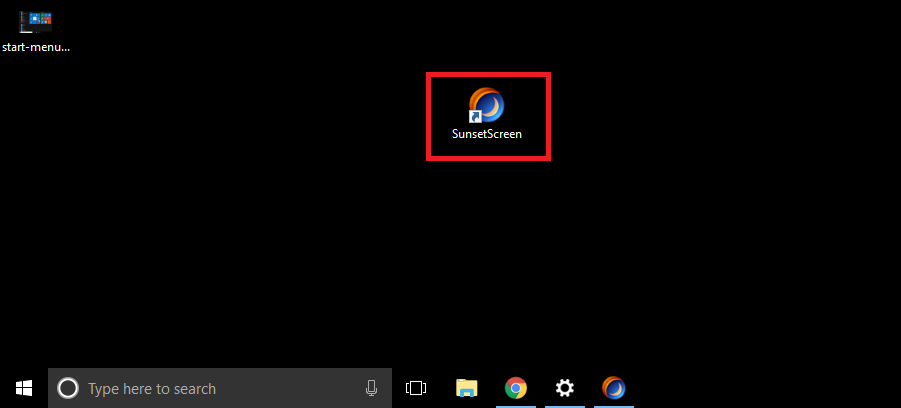Image resolution: width=901 pixels, height=408 pixels.
Task: Click the Task View taskbar icon
Action: pyautogui.click(x=416, y=388)
